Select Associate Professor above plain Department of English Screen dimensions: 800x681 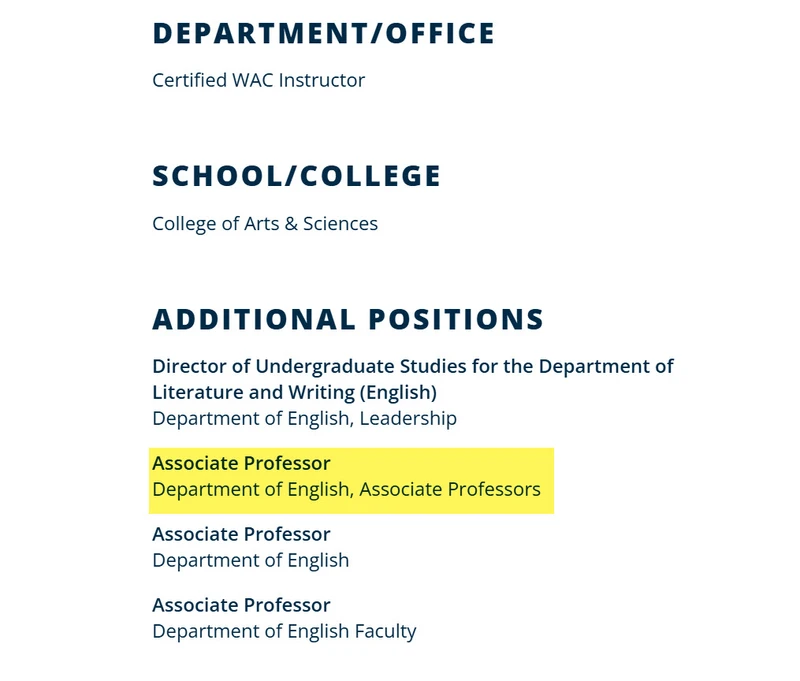[x=241, y=534]
